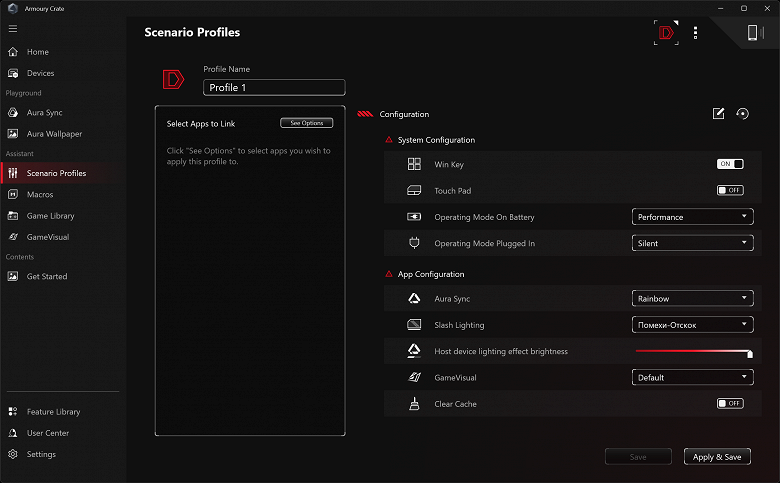The width and height of the screenshot is (780, 483).
Task: Open the three-dot more options menu
Action: tap(695, 33)
